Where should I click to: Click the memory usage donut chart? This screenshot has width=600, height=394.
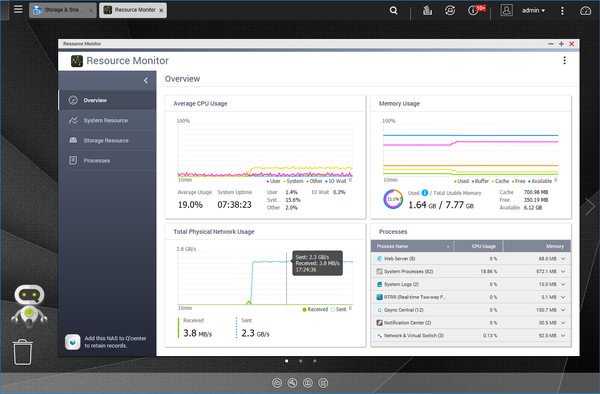[x=393, y=199]
